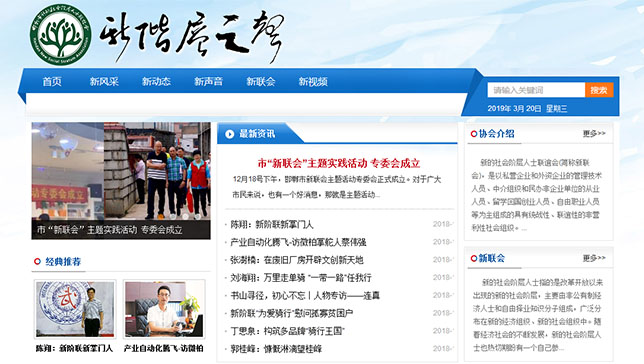This screenshot has width=644, height=364.
Task: Click the play icon beside 最新资讯
Action: click(x=230, y=134)
